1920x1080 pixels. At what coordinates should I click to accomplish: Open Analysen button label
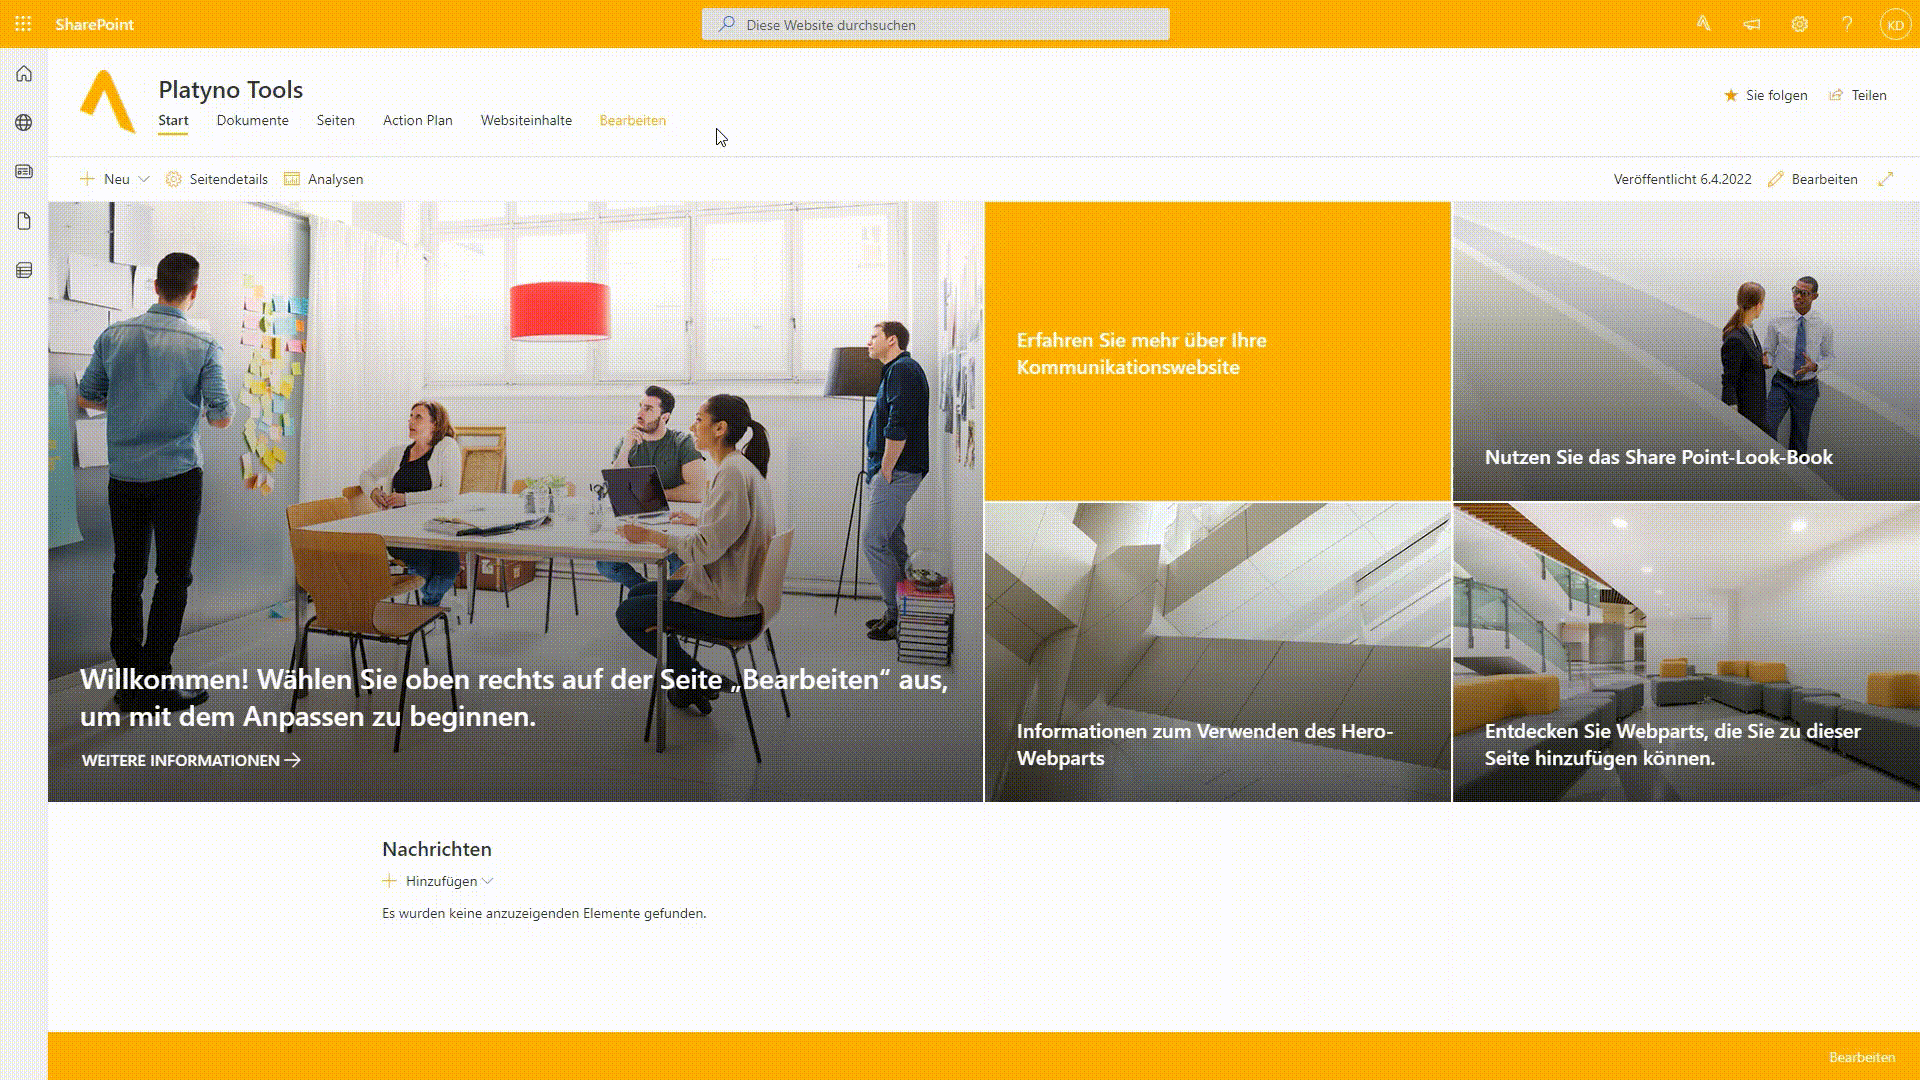pos(335,179)
